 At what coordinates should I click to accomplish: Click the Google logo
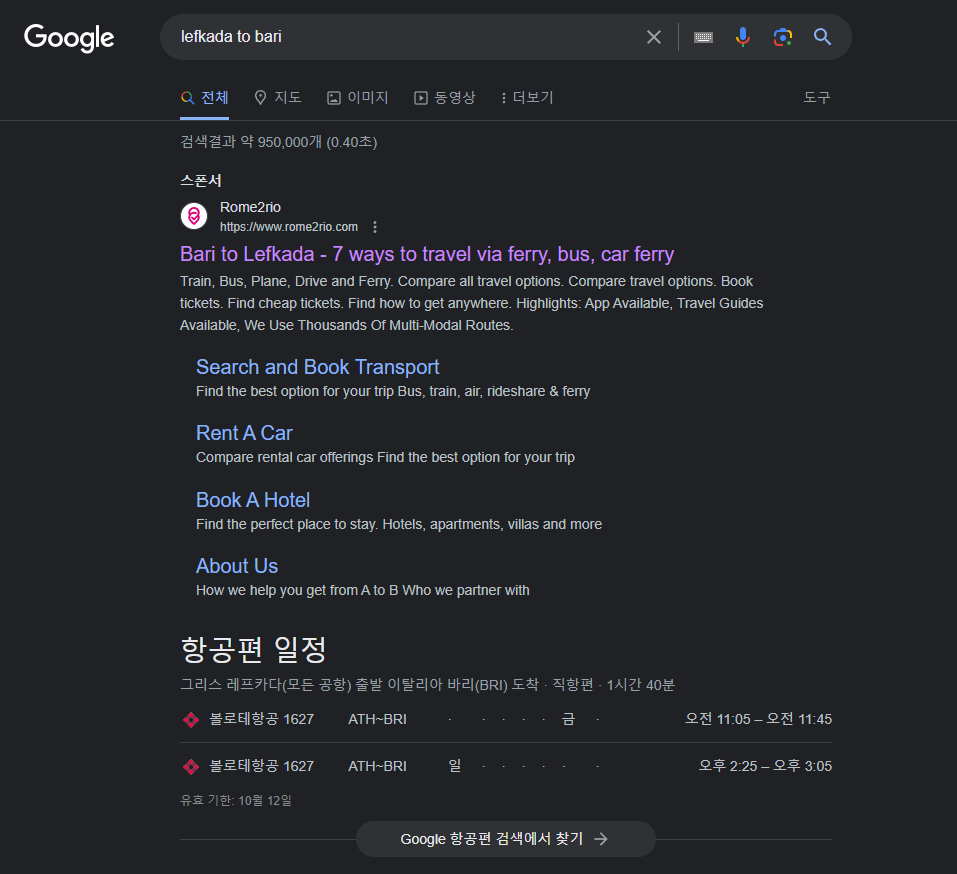tap(69, 38)
